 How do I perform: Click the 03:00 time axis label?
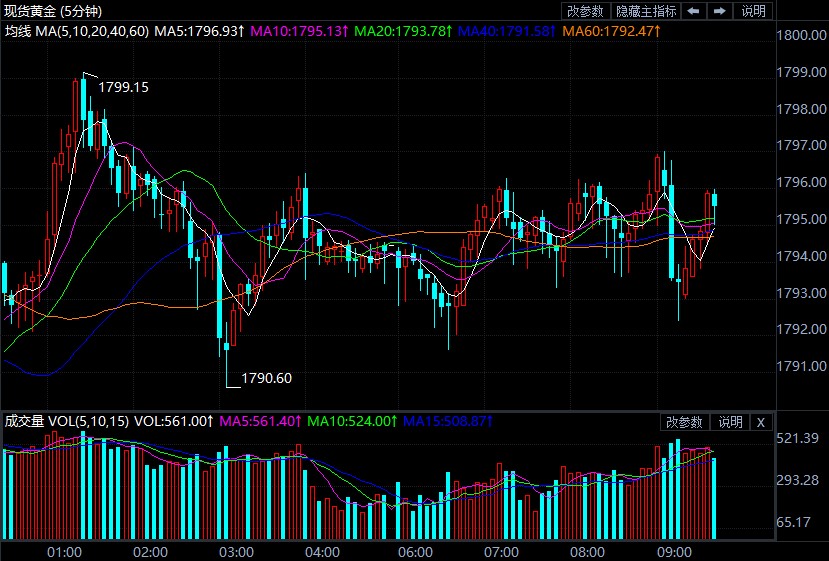pyautogui.click(x=236, y=553)
